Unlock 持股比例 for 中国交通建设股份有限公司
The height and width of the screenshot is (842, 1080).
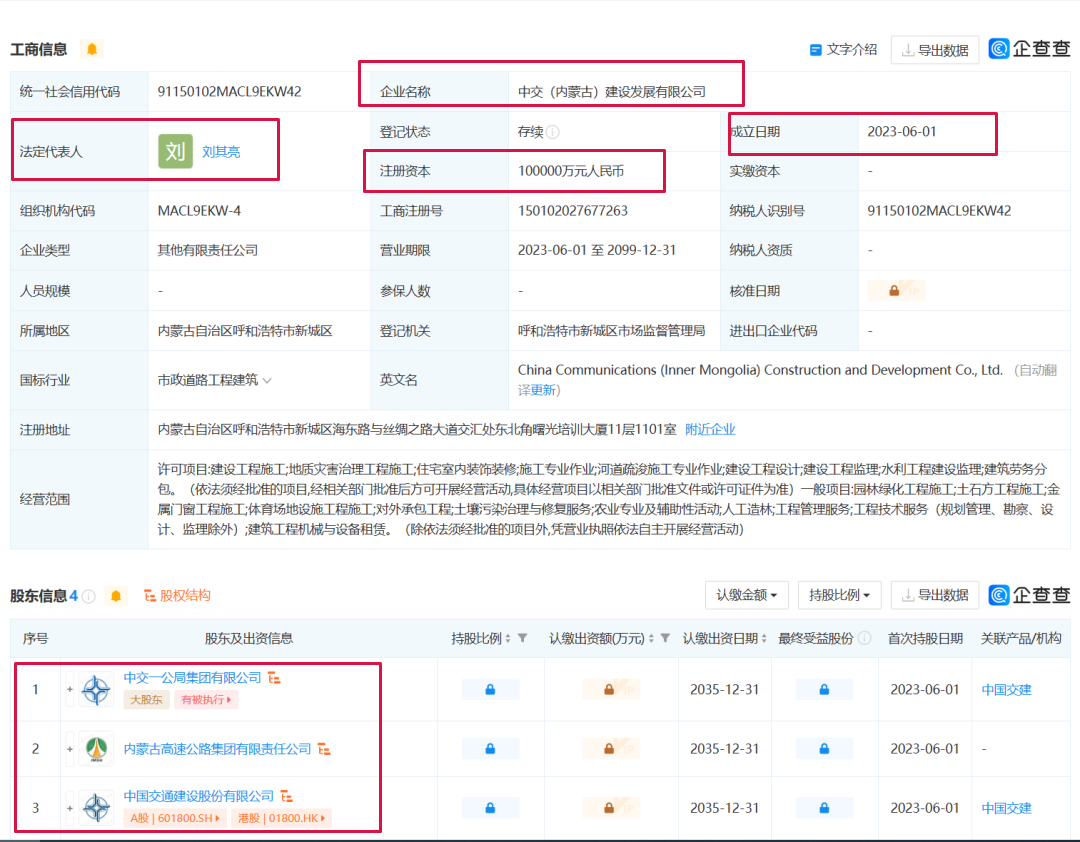pyautogui.click(x=490, y=808)
